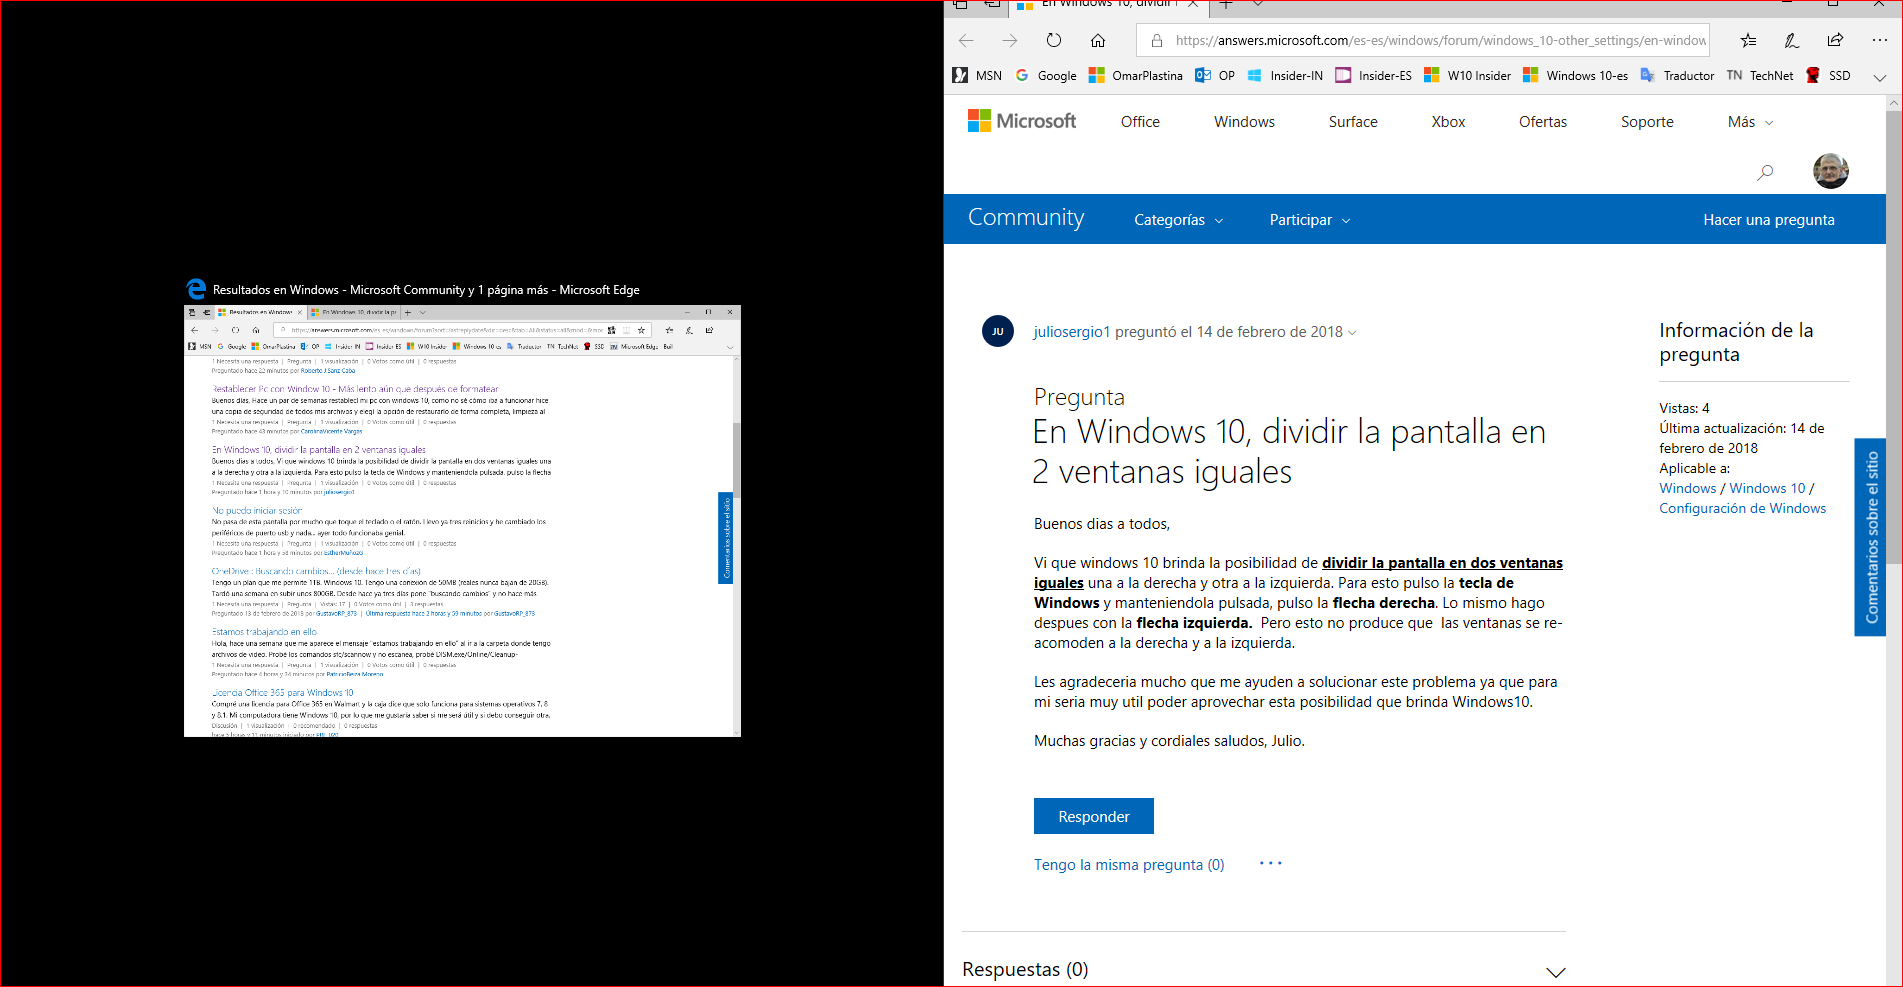The image size is (1903, 987).
Task: Open the Traductor favorite
Action: (x=1677, y=76)
